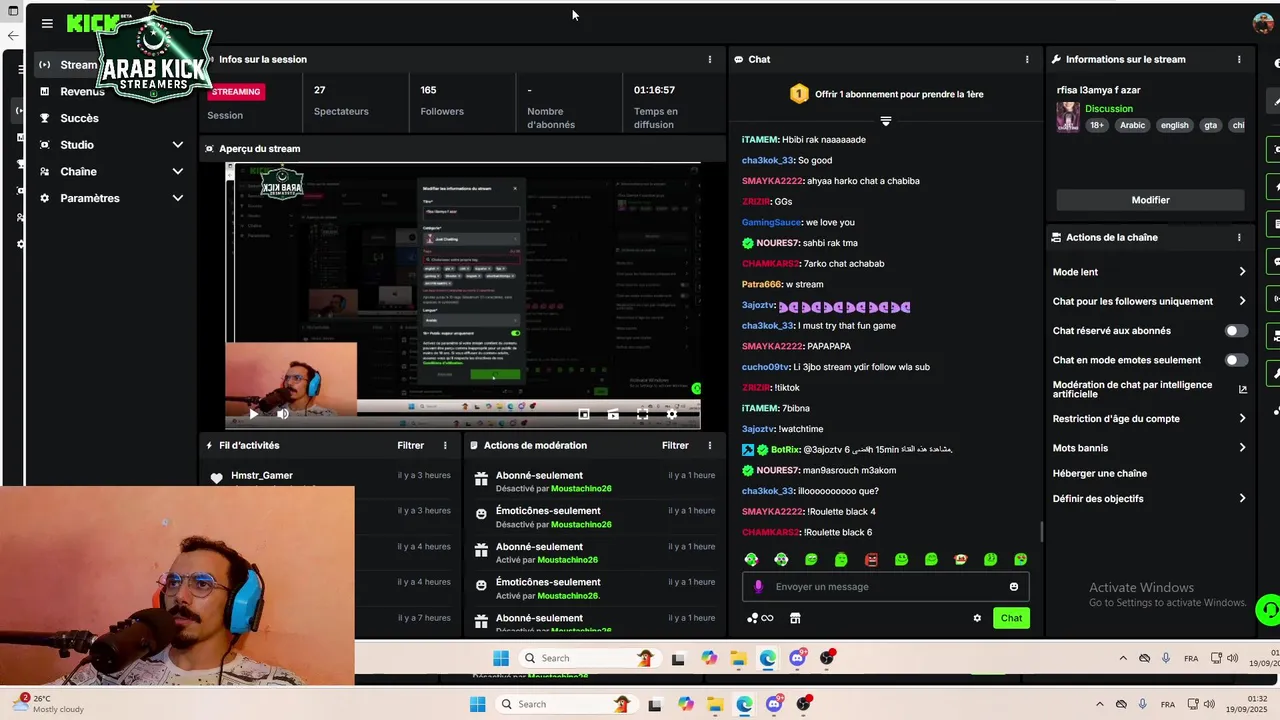Screen dimensions: 1280x720
Task: Click username cucho09tv in chat
Action: pos(765,367)
